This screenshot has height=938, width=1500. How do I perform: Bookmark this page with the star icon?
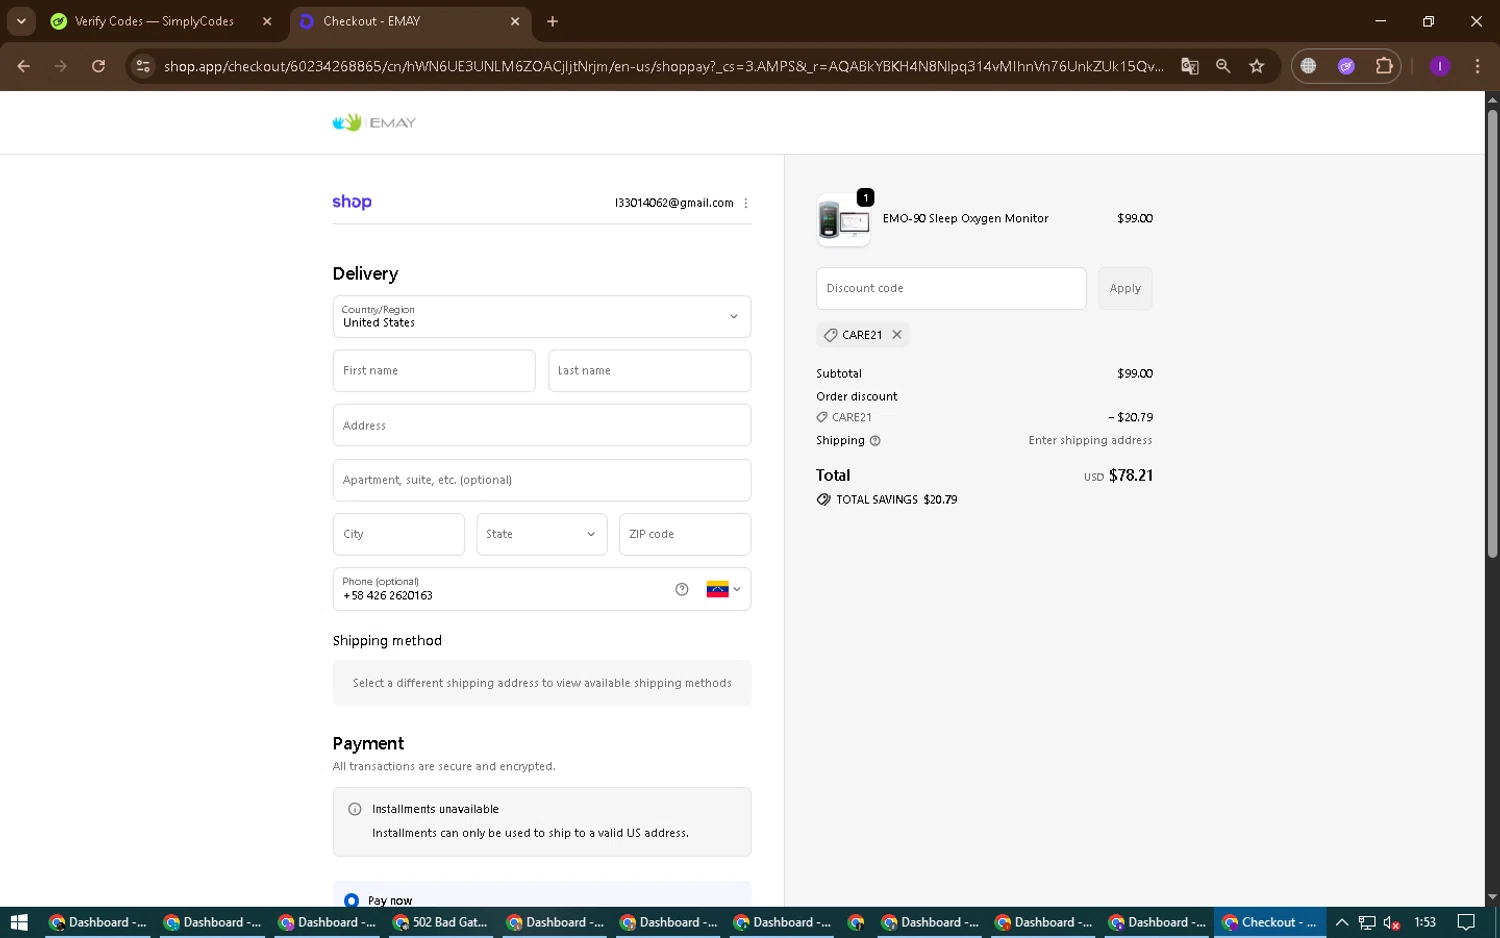1257,66
